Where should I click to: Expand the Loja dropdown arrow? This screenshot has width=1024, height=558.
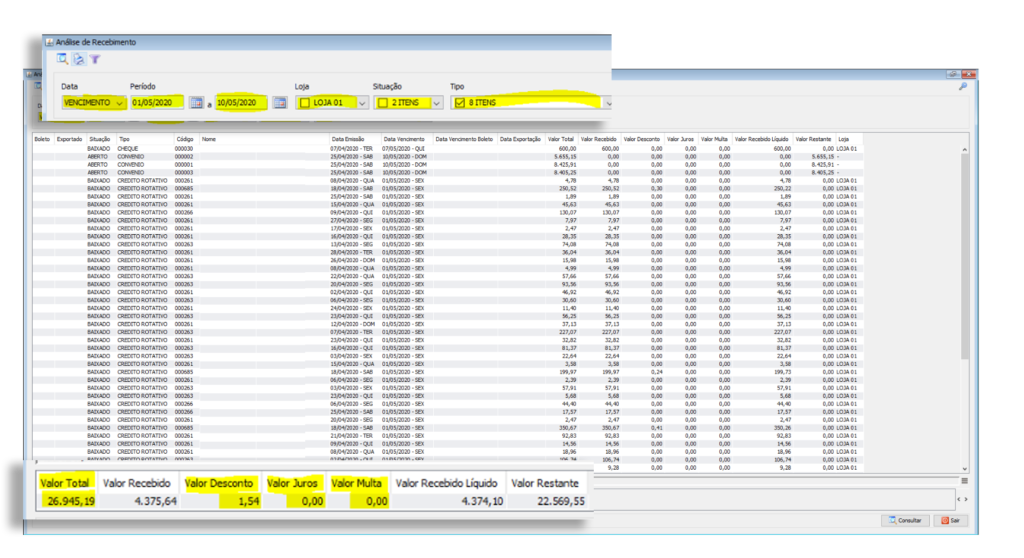pyautogui.click(x=362, y=103)
